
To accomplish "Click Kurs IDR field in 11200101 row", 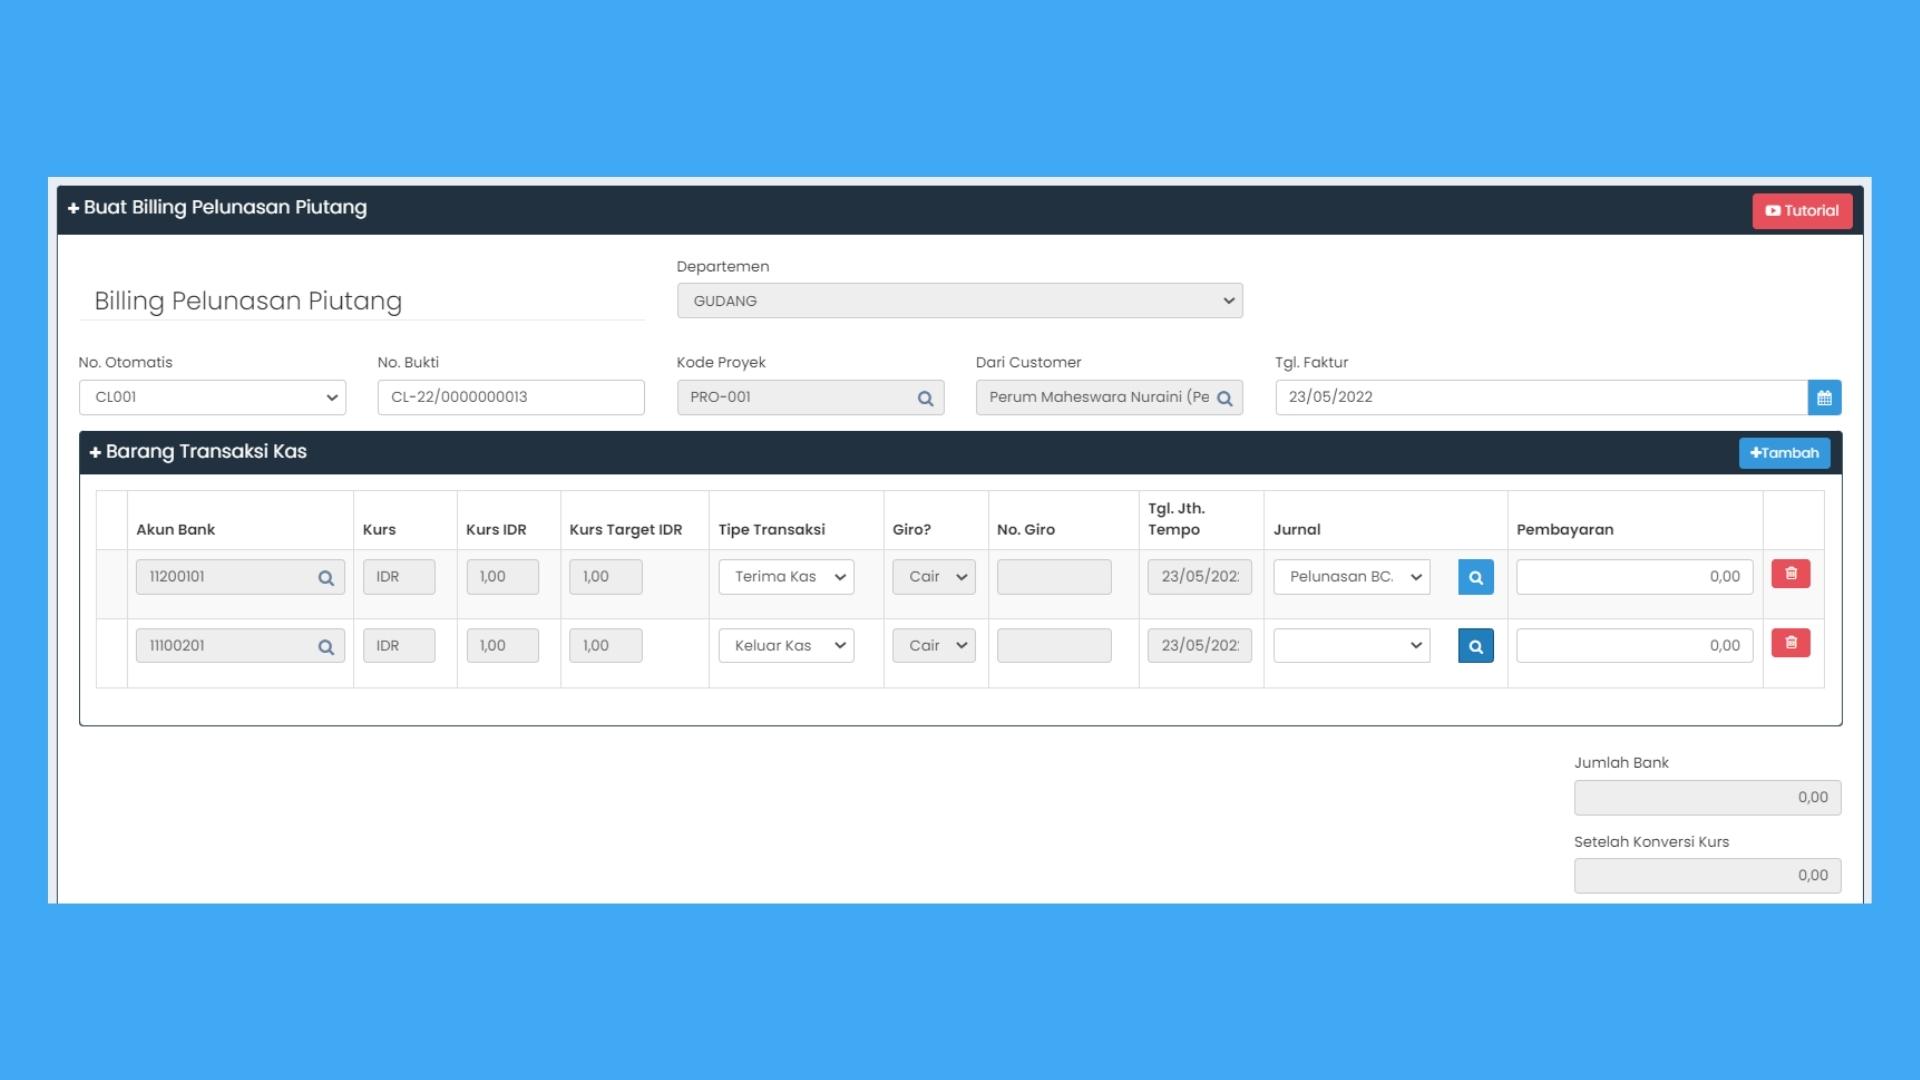I will 502,577.
